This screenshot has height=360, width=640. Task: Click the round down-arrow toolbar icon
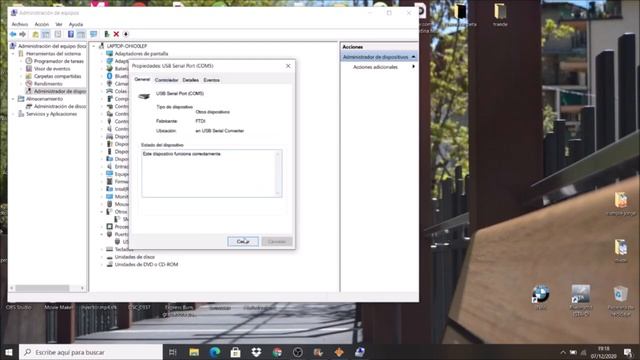click(126, 34)
